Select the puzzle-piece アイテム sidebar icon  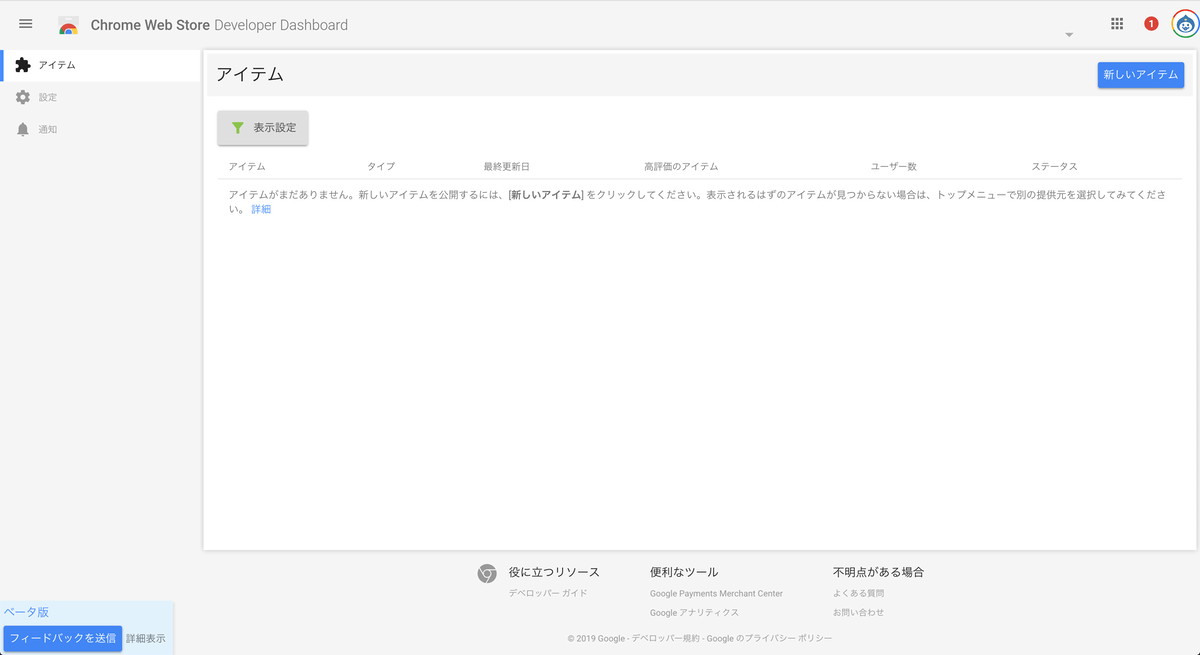click(x=22, y=64)
